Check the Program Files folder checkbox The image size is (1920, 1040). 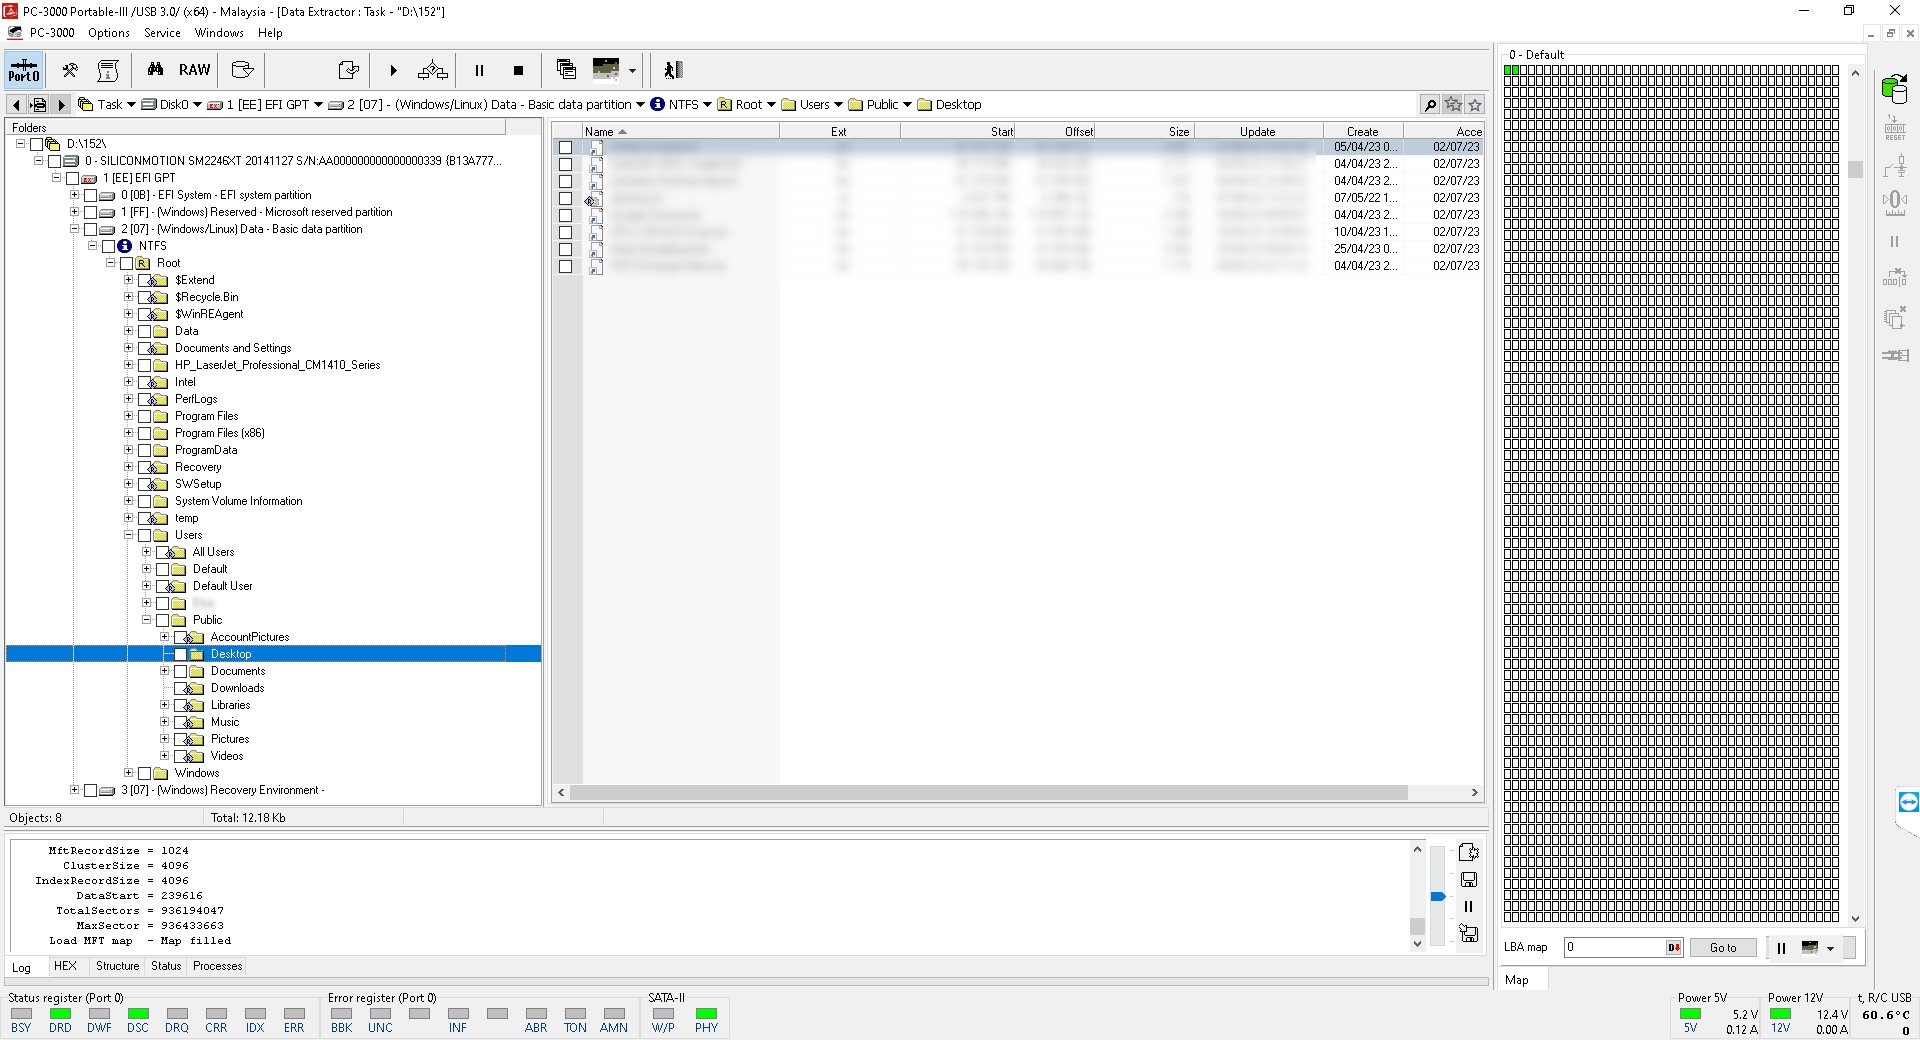pos(145,416)
